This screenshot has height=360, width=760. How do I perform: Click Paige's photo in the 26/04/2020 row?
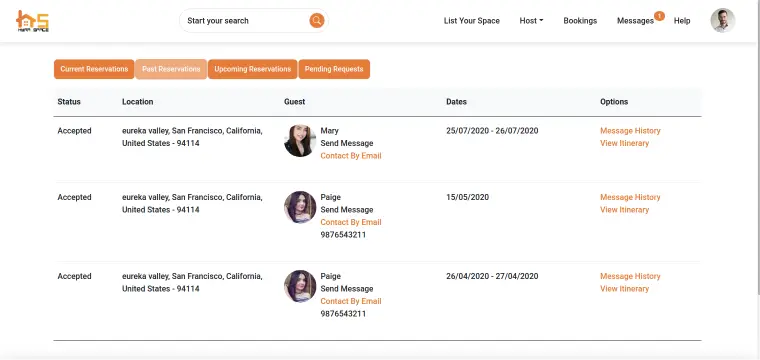pyautogui.click(x=300, y=286)
